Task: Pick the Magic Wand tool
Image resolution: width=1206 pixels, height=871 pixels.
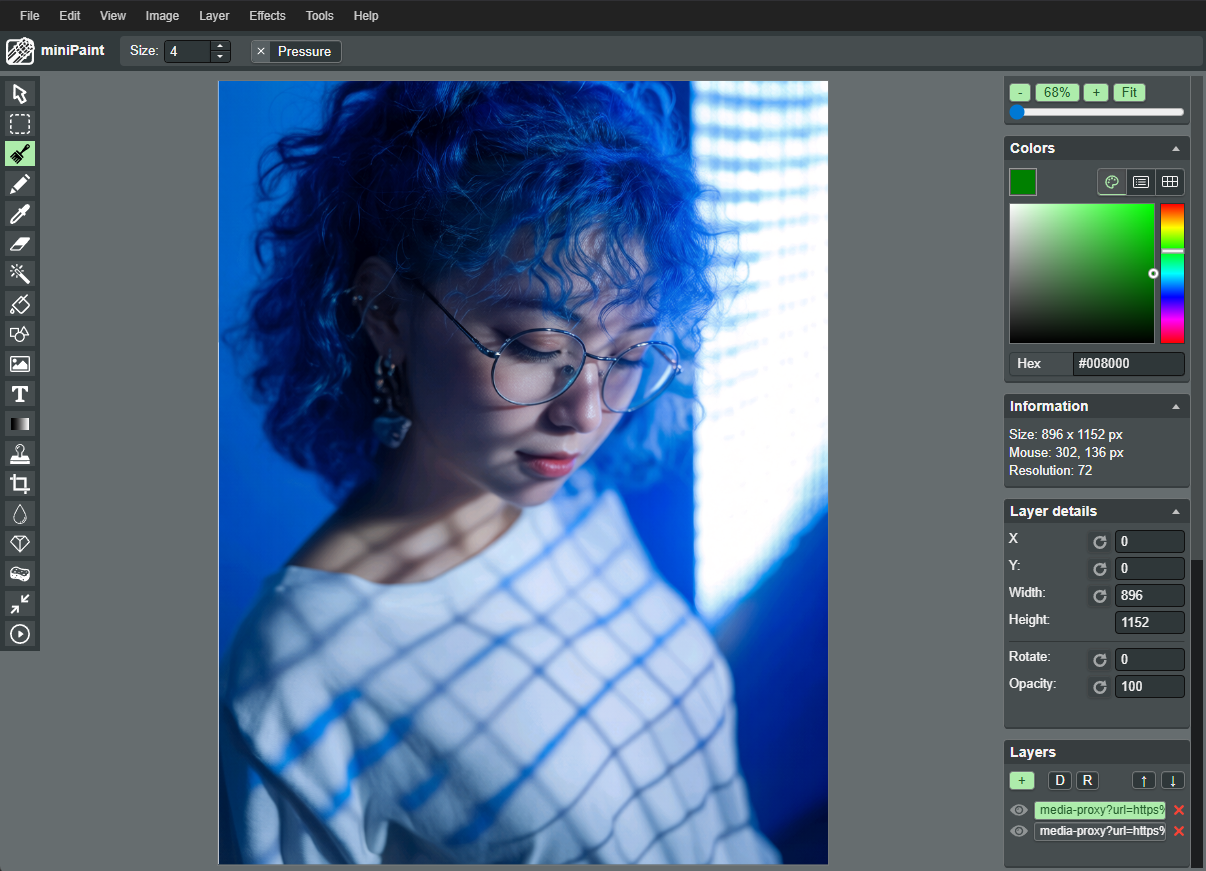Action: (20, 274)
